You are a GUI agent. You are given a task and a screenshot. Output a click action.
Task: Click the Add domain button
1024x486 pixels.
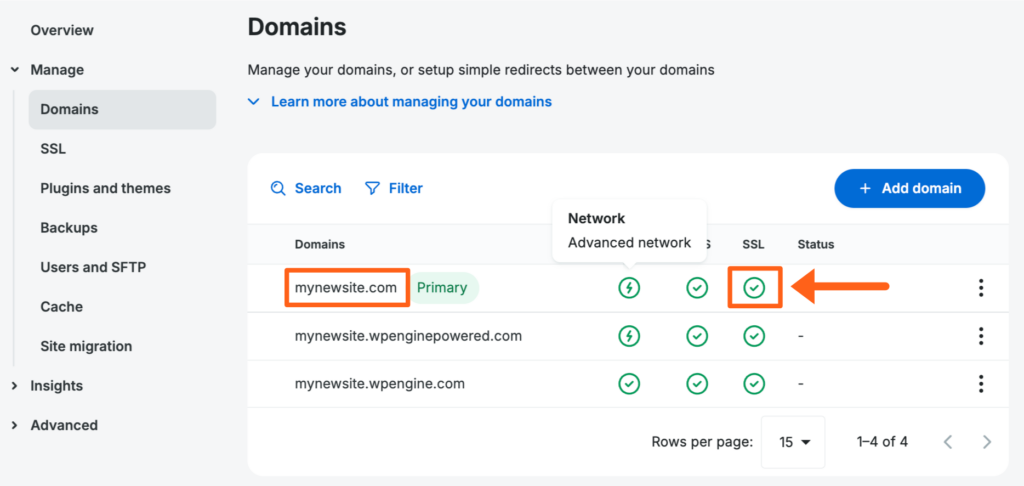909,188
